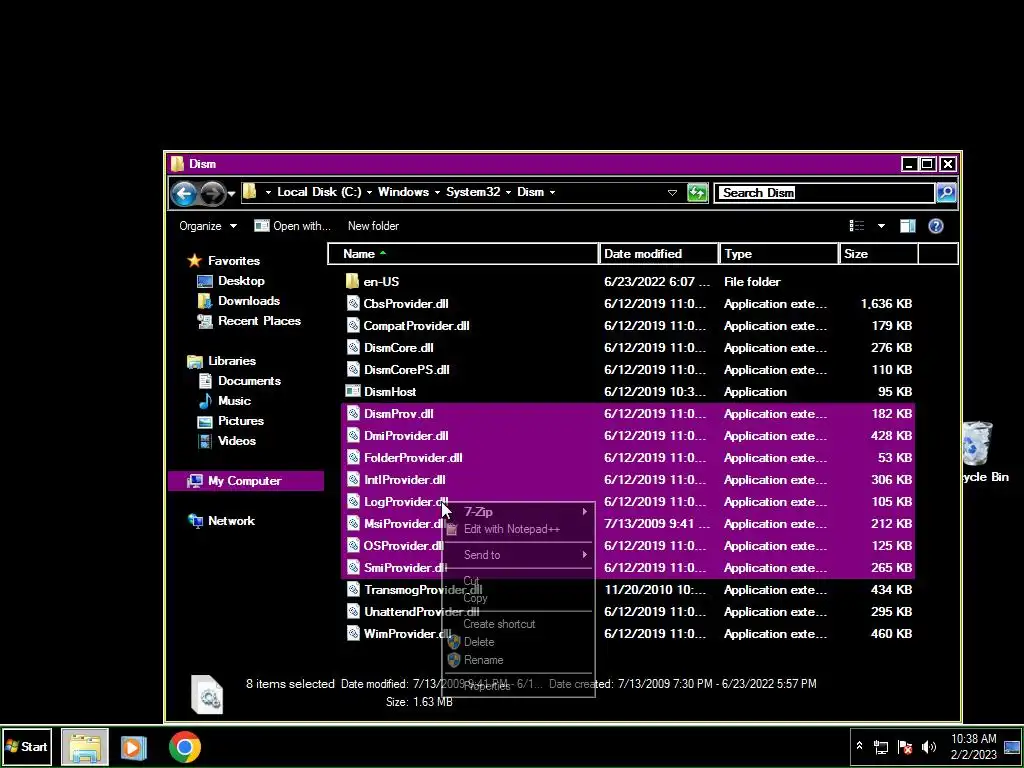Sort by the Type column header
The image size is (1024, 768).
coord(778,254)
